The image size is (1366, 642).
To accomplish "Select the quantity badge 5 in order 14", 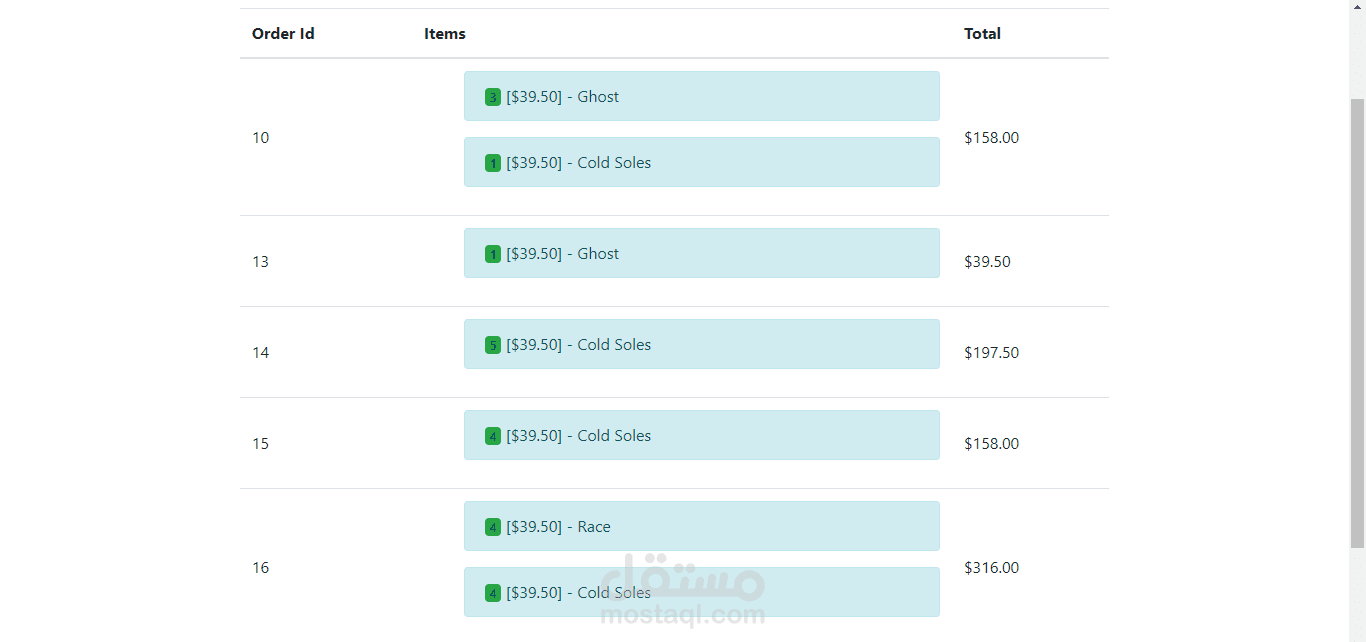I will click(493, 345).
